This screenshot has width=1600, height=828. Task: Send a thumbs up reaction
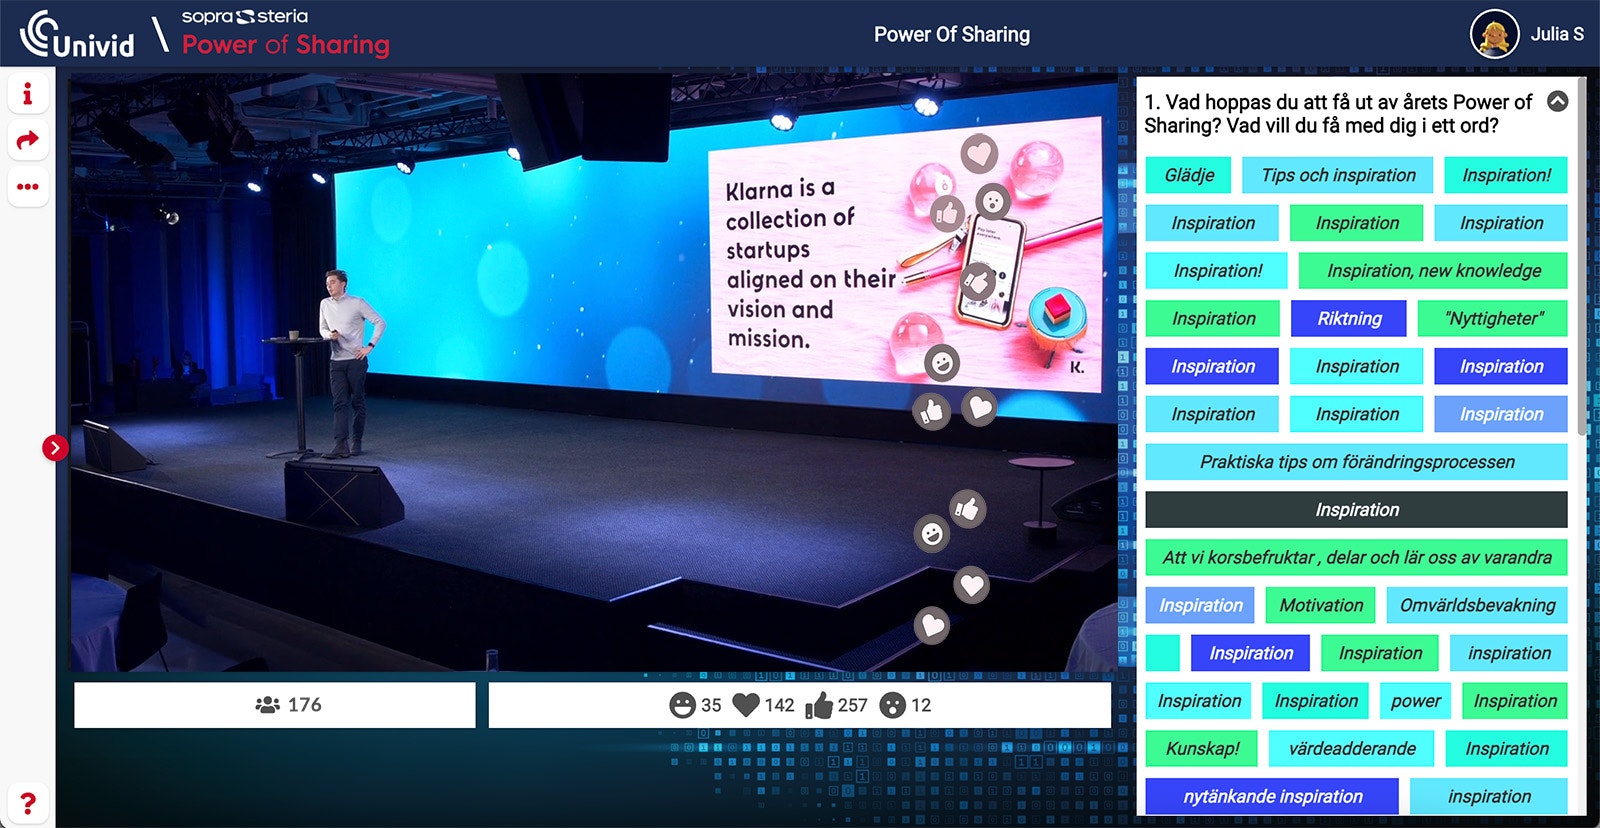pyautogui.click(x=819, y=706)
